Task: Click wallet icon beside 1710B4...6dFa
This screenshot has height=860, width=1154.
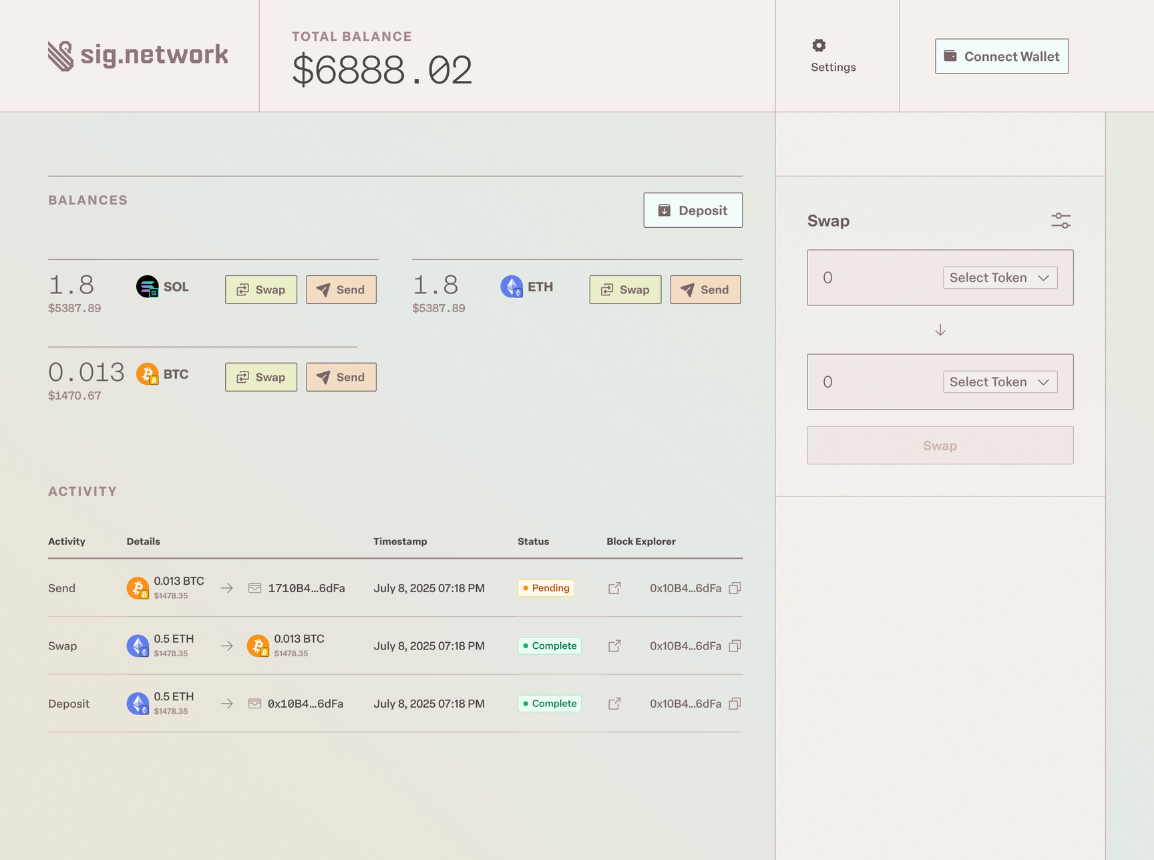Action: click(x=255, y=589)
